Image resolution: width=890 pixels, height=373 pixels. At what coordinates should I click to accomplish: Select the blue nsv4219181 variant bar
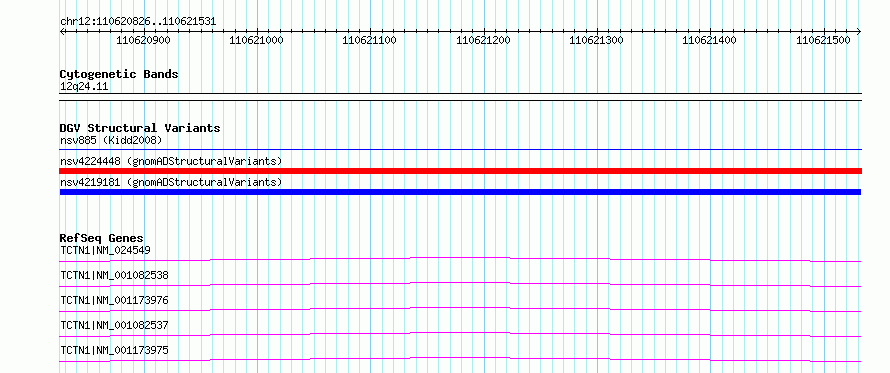tap(460, 192)
